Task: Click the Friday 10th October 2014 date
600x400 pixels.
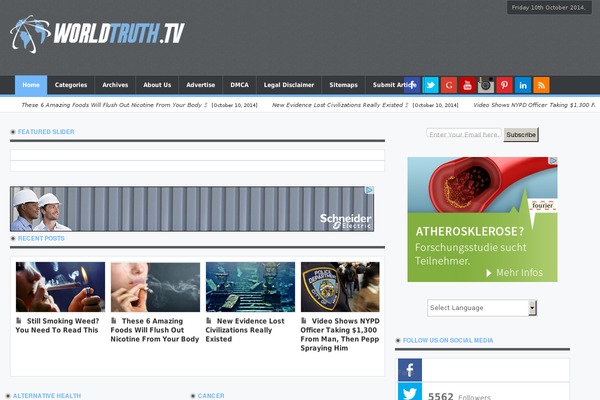Action: 549,7
